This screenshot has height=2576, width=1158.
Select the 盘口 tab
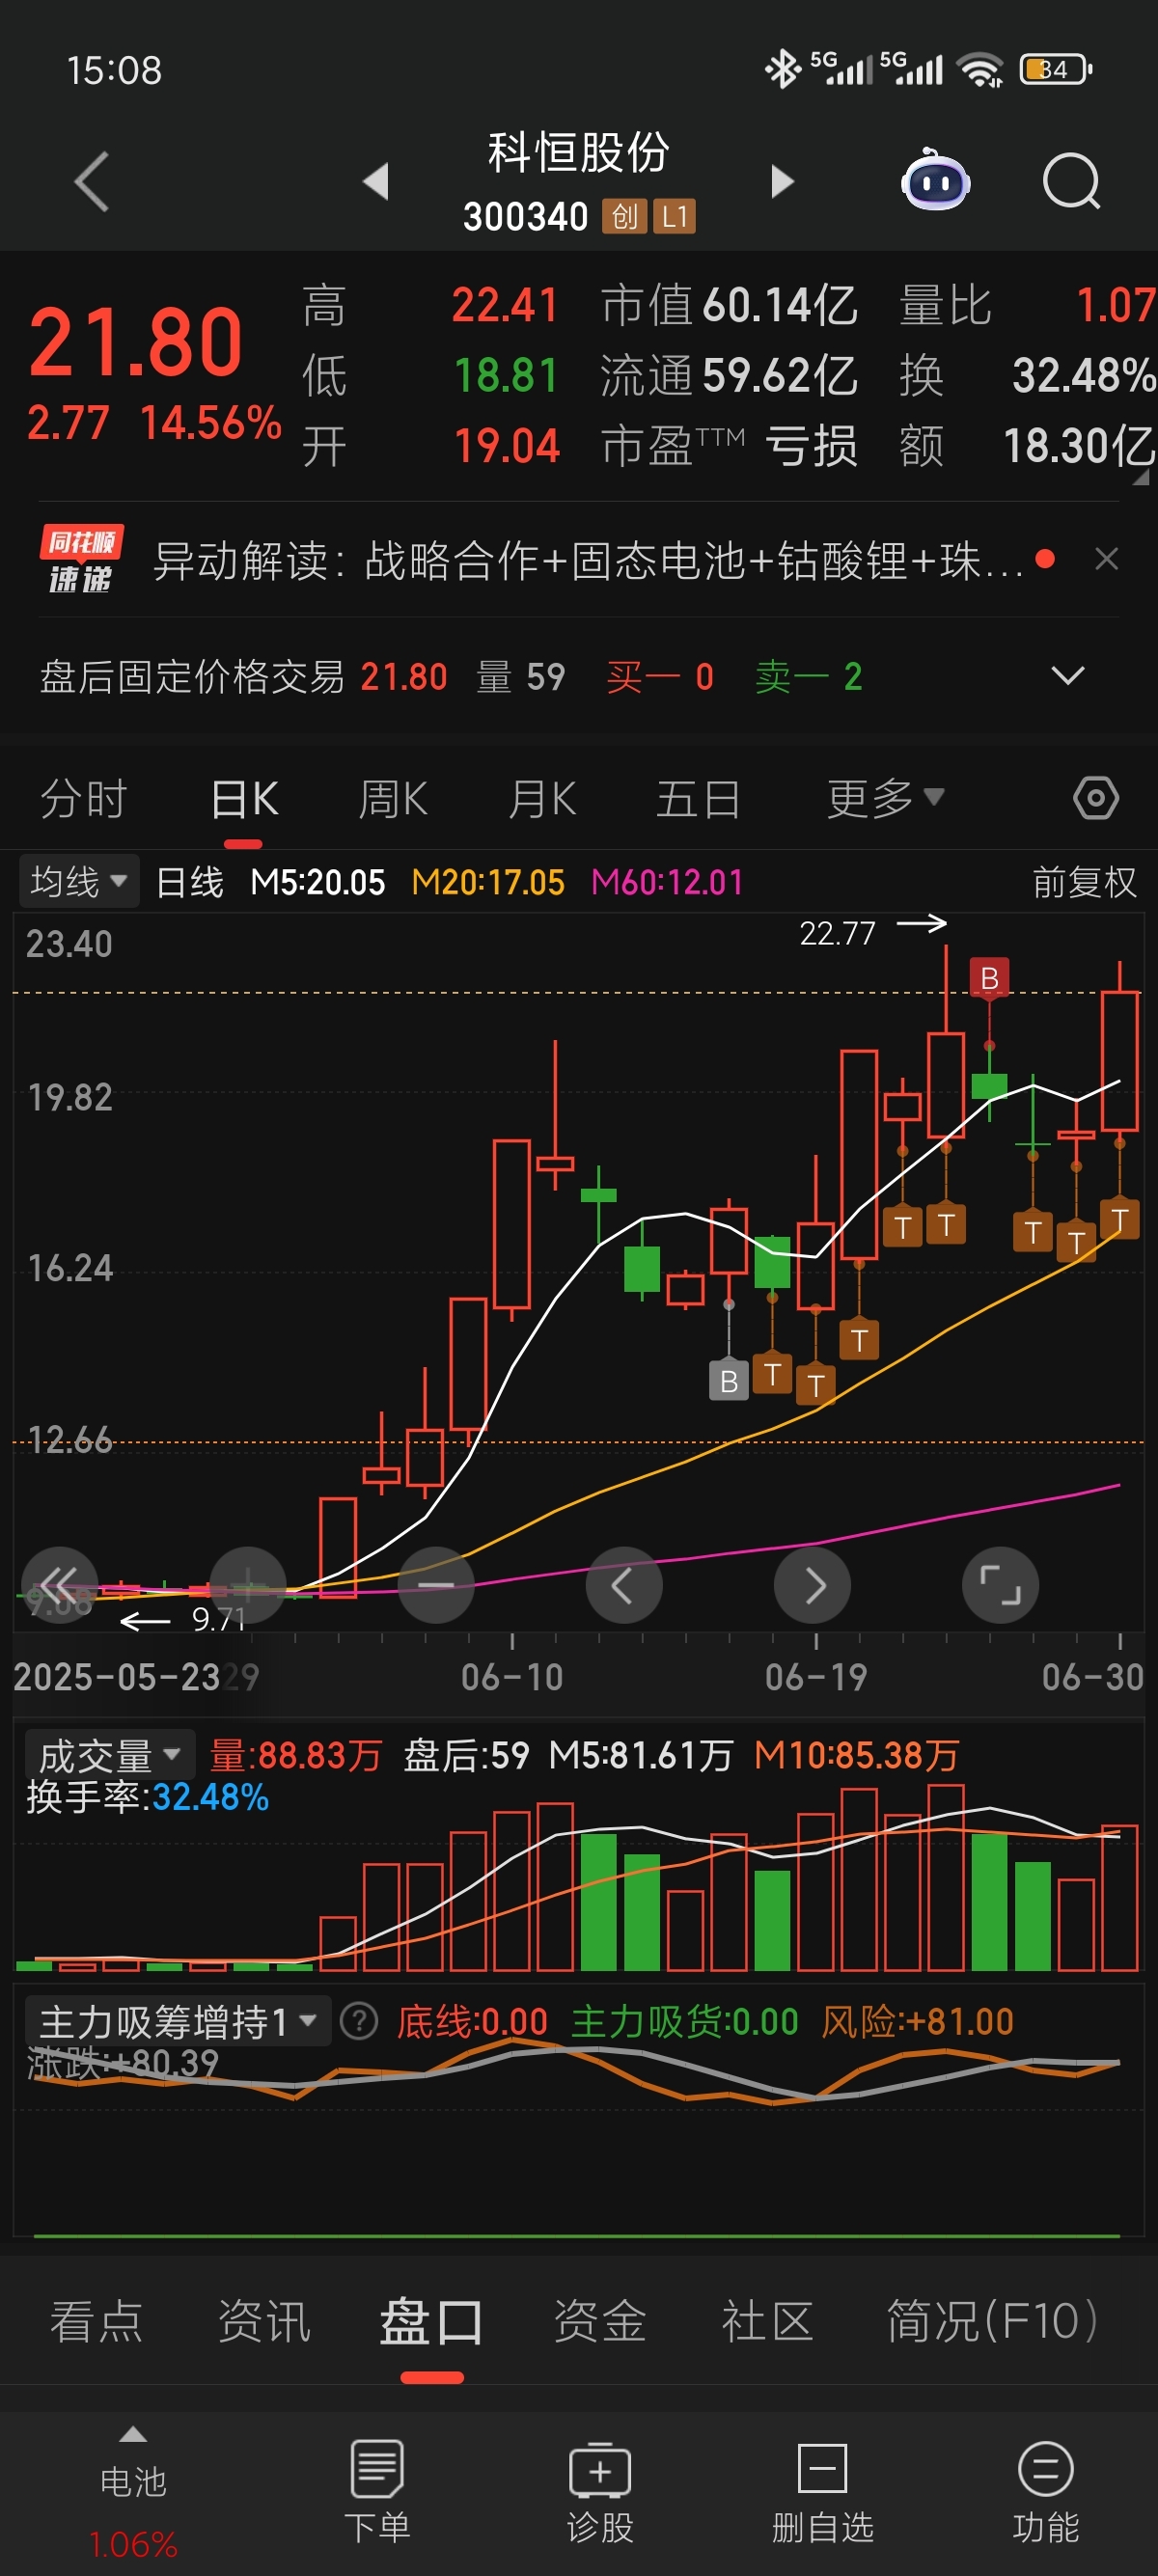(x=432, y=2321)
